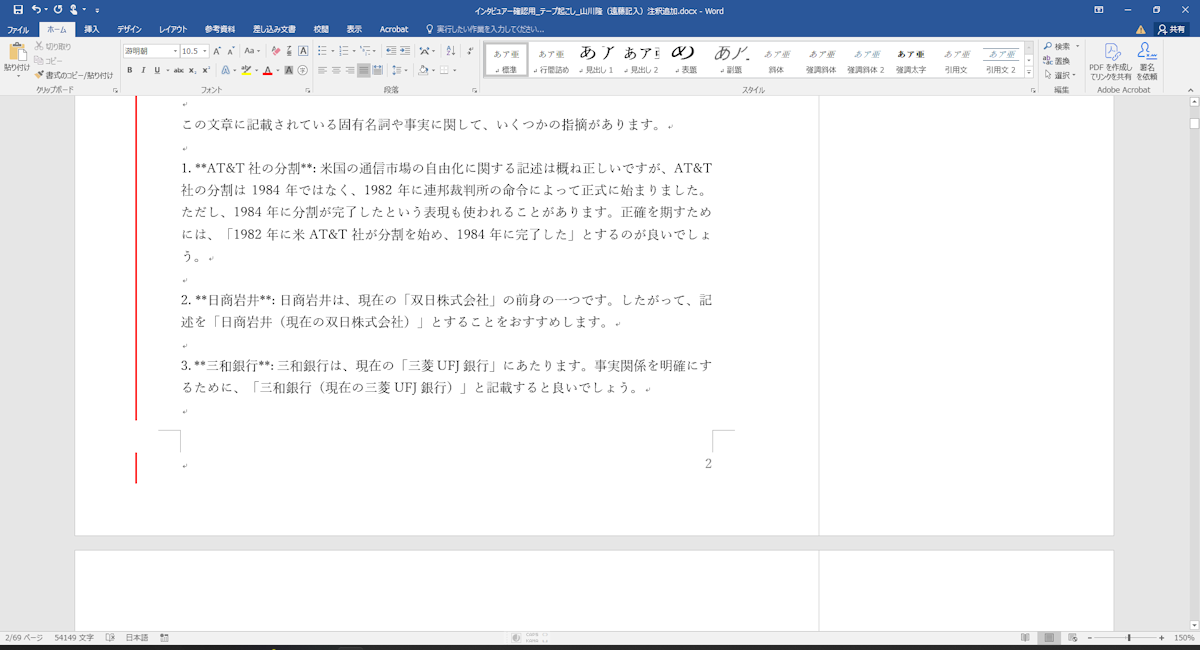
Task: Switch to the 校閲 (Review) tab
Action: point(321,30)
